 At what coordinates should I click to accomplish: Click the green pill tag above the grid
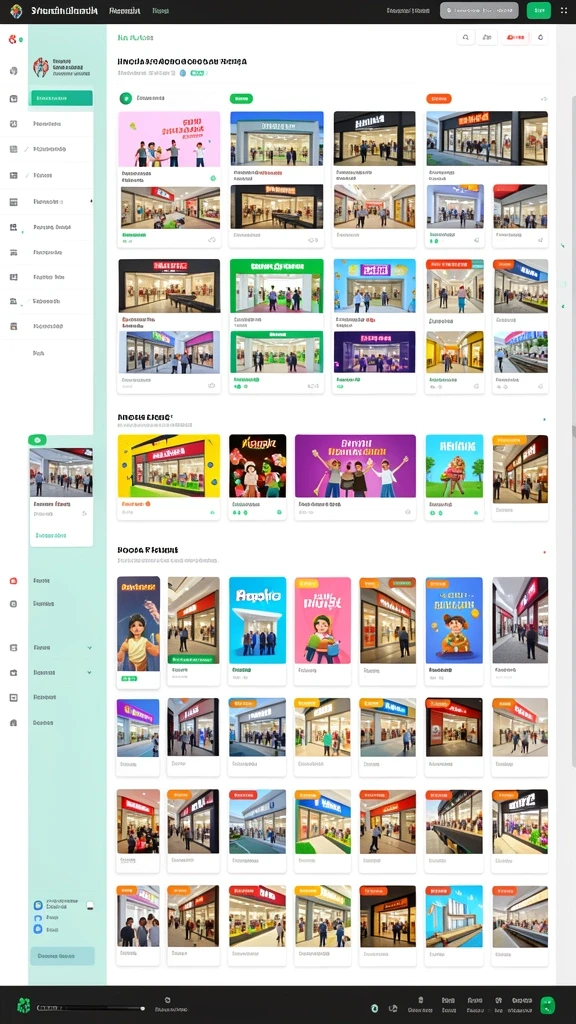click(x=241, y=99)
